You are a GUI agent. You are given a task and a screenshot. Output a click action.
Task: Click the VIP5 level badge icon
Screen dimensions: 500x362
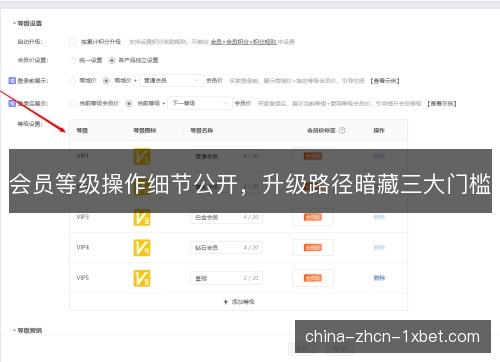pyautogui.click(x=142, y=278)
